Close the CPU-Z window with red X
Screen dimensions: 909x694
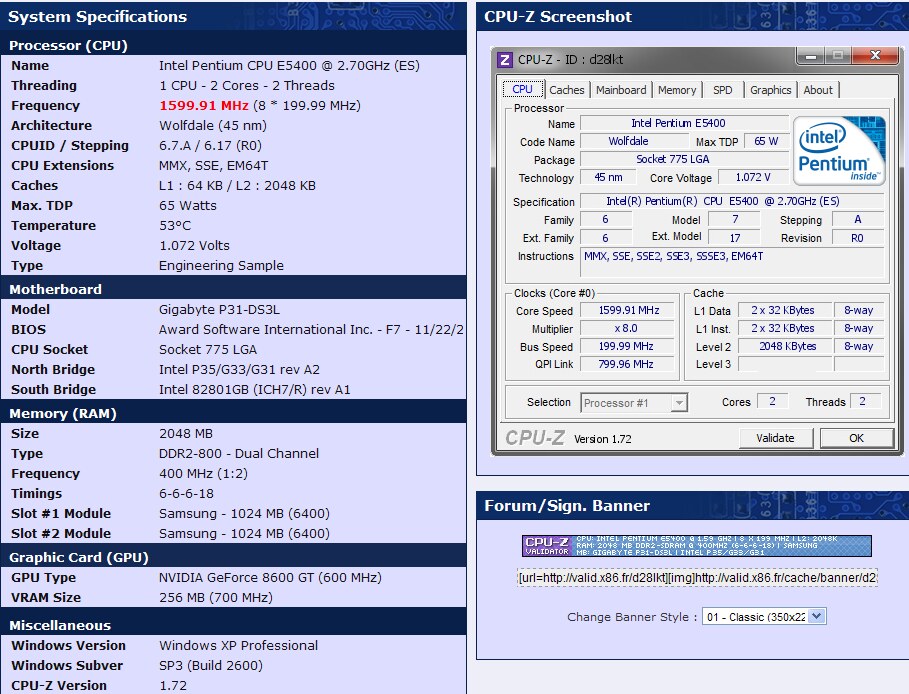click(x=875, y=57)
